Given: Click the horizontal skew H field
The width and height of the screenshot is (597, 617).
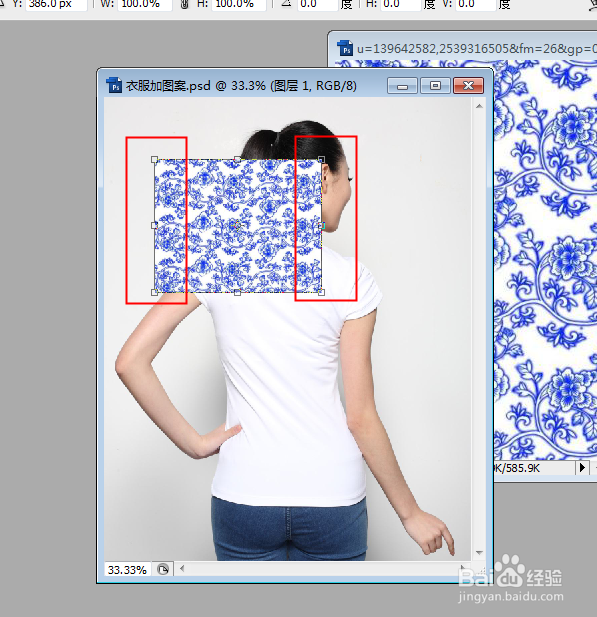Looking at the screenshot, I should pyautogui.click(x=401, y=4).
